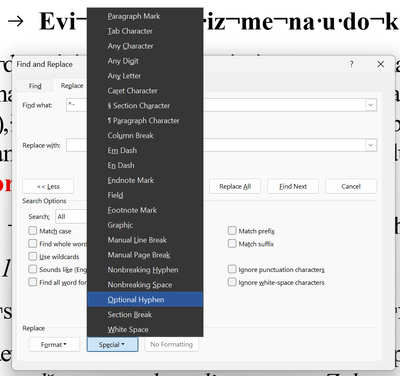Toggle the Sounds like checkbox

[33, 269]
